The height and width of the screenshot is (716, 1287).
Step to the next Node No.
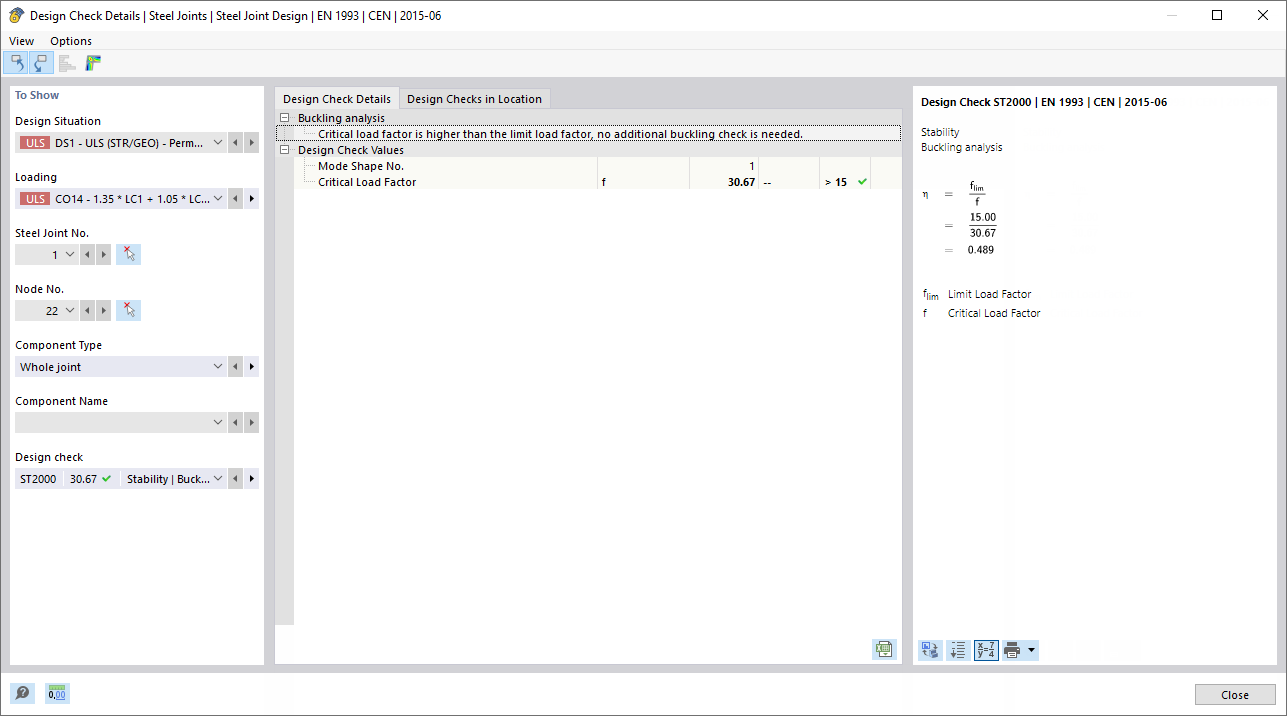click(x=103, y=310)
